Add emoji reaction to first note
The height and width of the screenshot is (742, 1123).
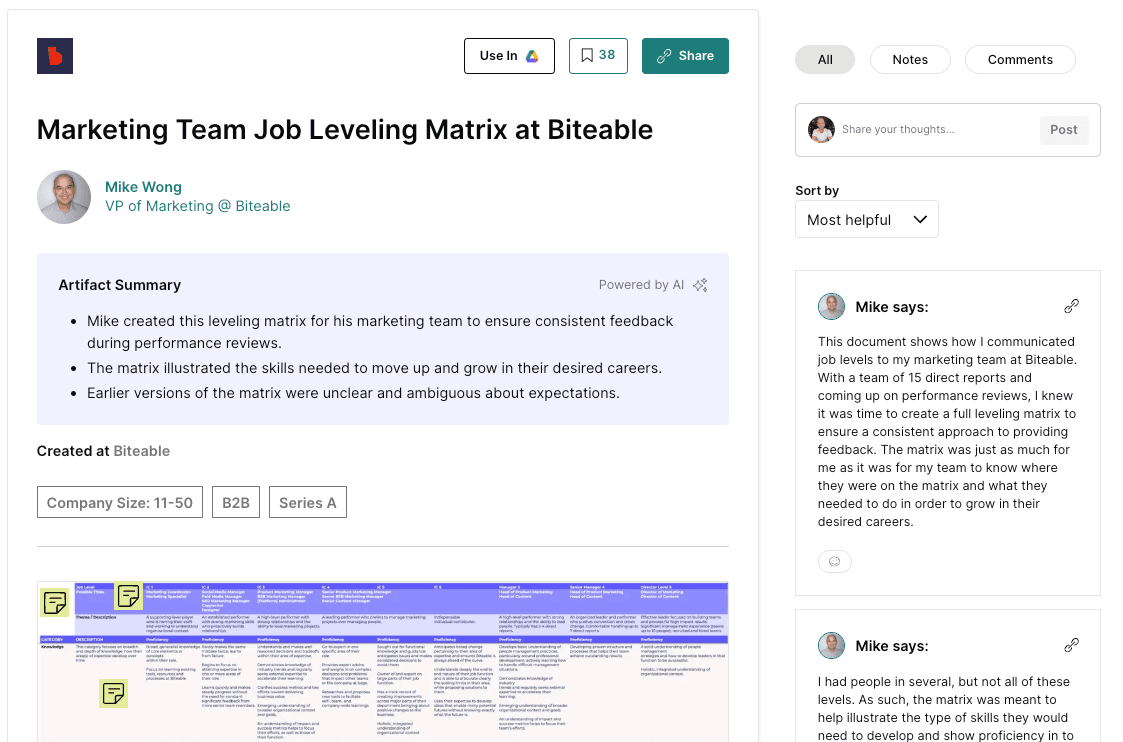[834, 561]
